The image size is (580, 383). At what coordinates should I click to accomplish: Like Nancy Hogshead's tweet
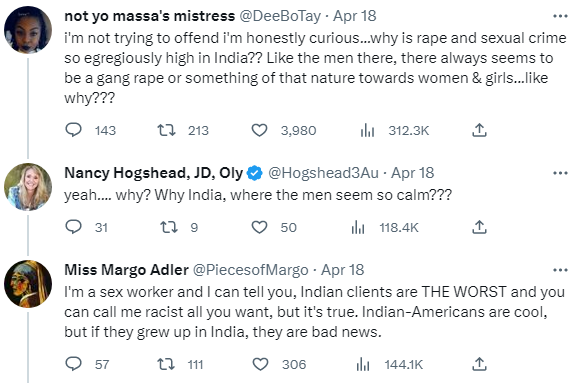click(259, 227)
